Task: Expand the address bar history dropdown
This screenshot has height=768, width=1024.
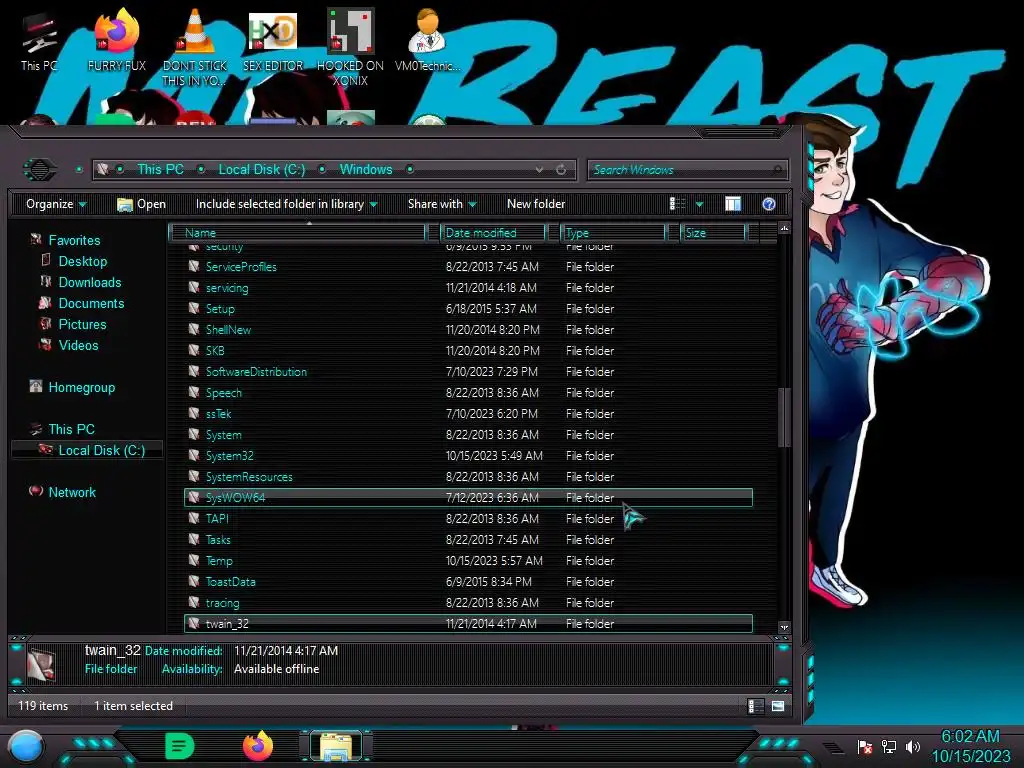Action: point(539,170)
